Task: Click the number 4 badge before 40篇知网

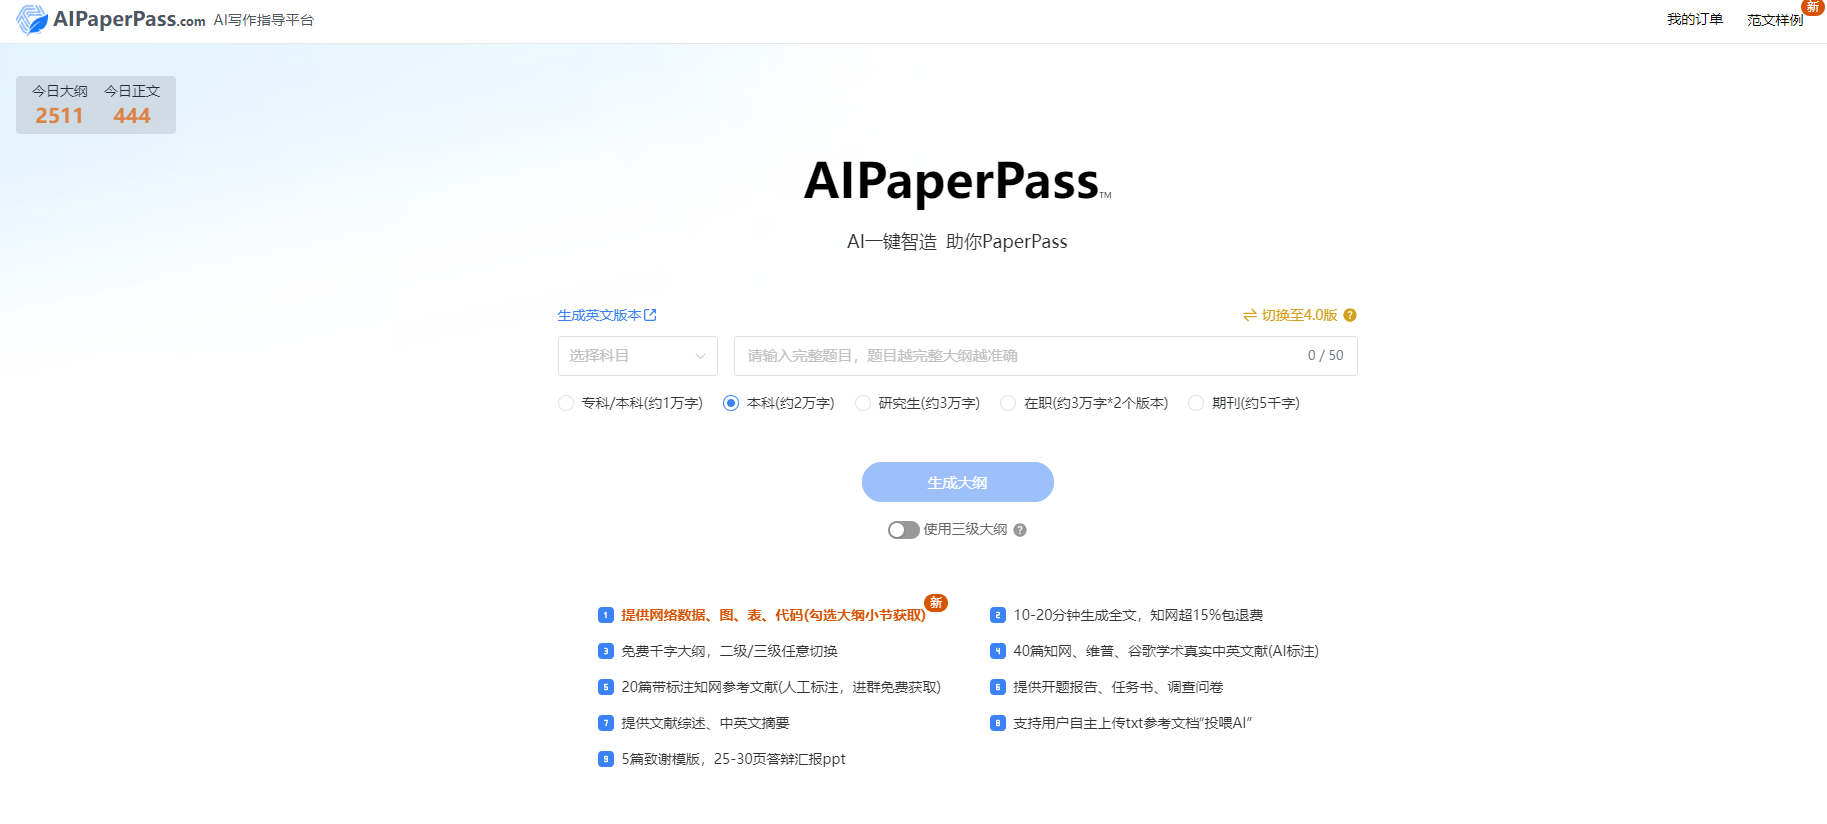Action: (x=998, y=651)
